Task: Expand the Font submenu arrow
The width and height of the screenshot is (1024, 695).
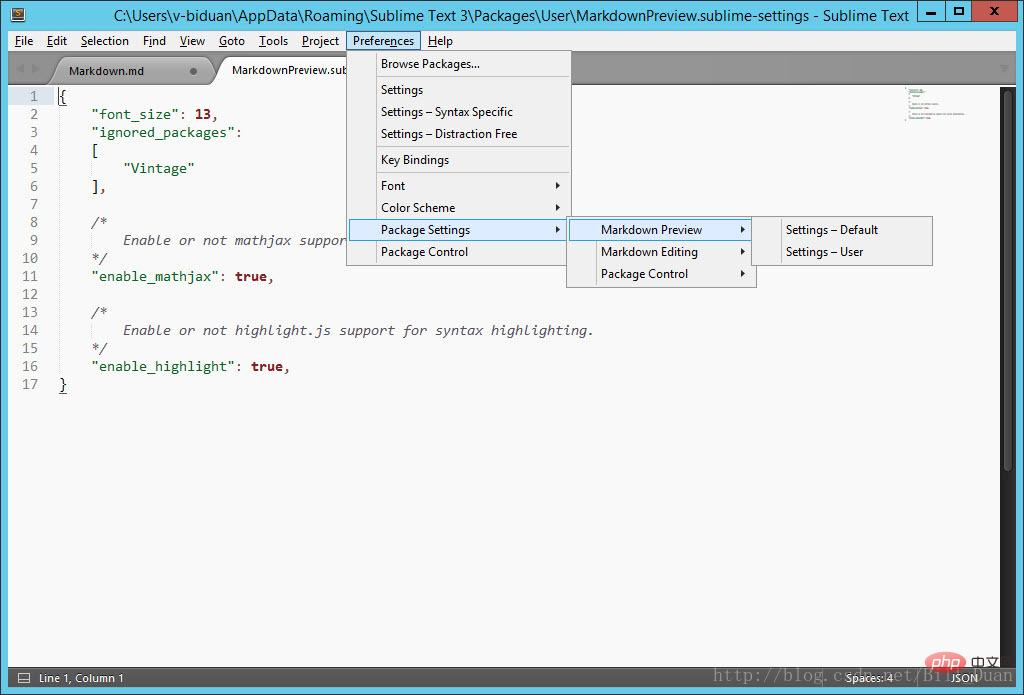Action: 557,186
